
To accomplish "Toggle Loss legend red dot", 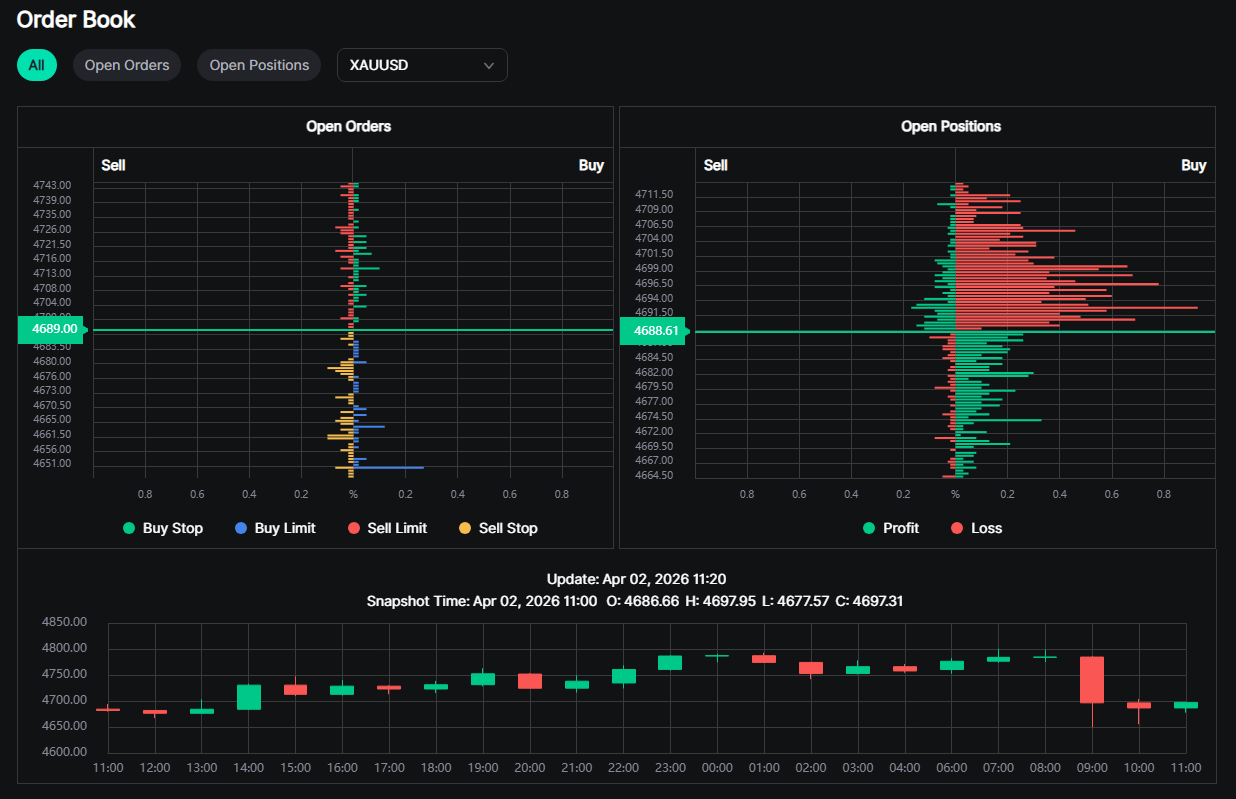I will tap(957, 528).
